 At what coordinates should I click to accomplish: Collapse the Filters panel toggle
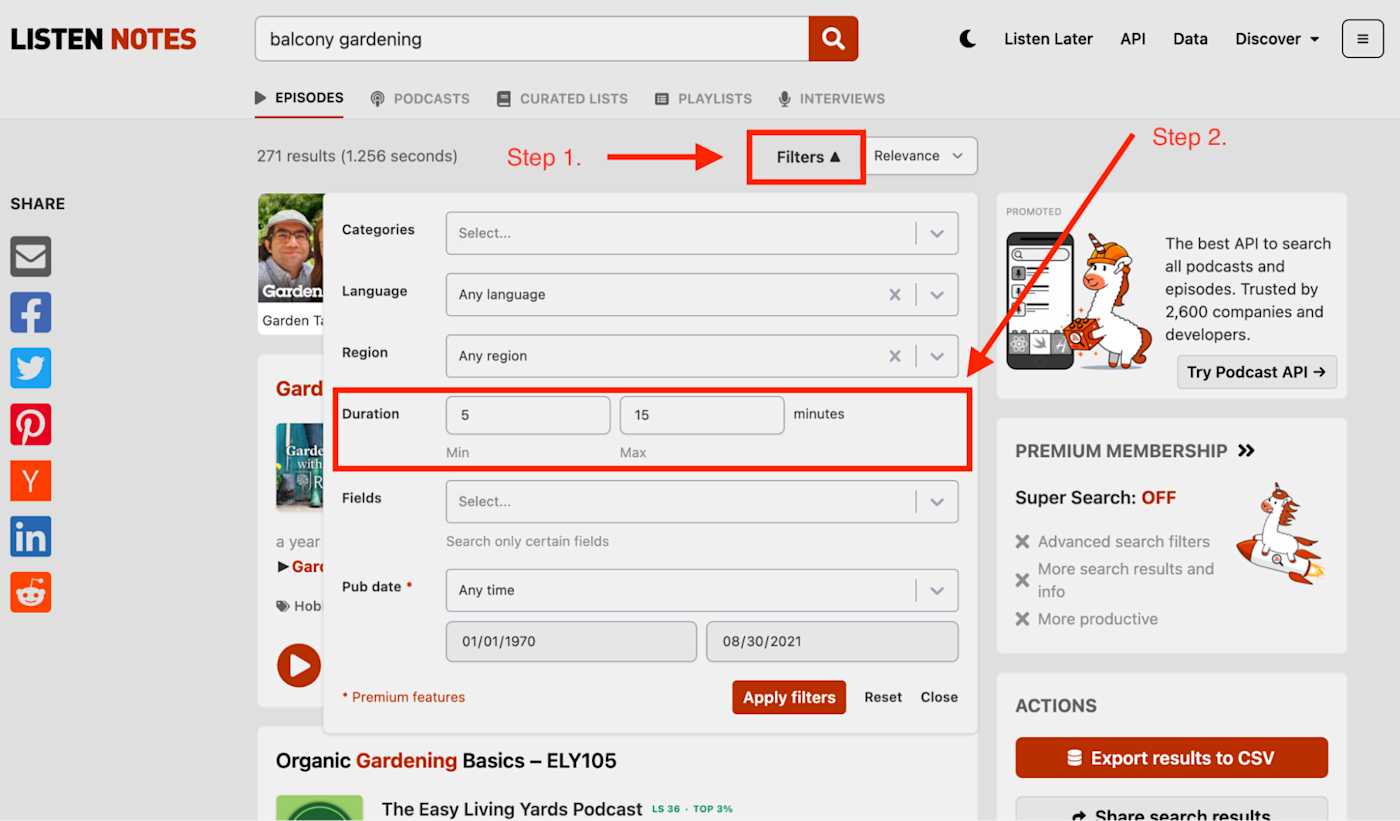tap(808, 157)
